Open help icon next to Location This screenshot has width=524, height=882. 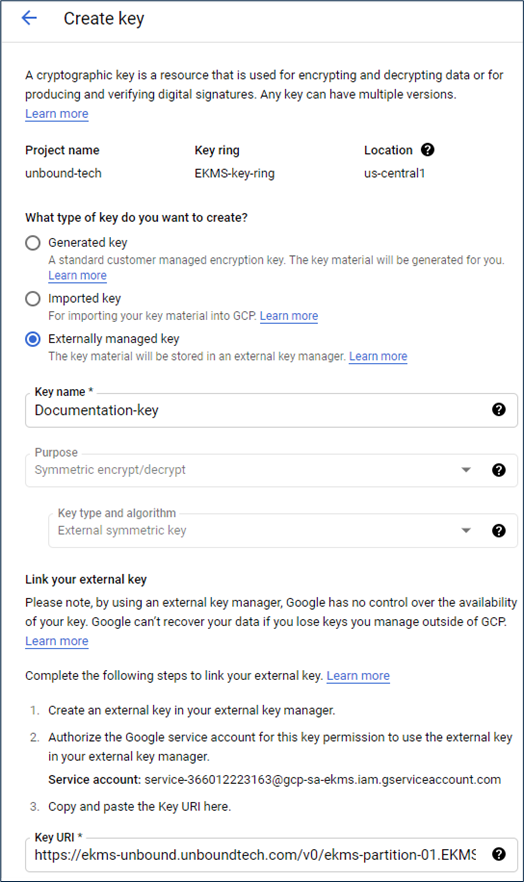click(427, 150)
